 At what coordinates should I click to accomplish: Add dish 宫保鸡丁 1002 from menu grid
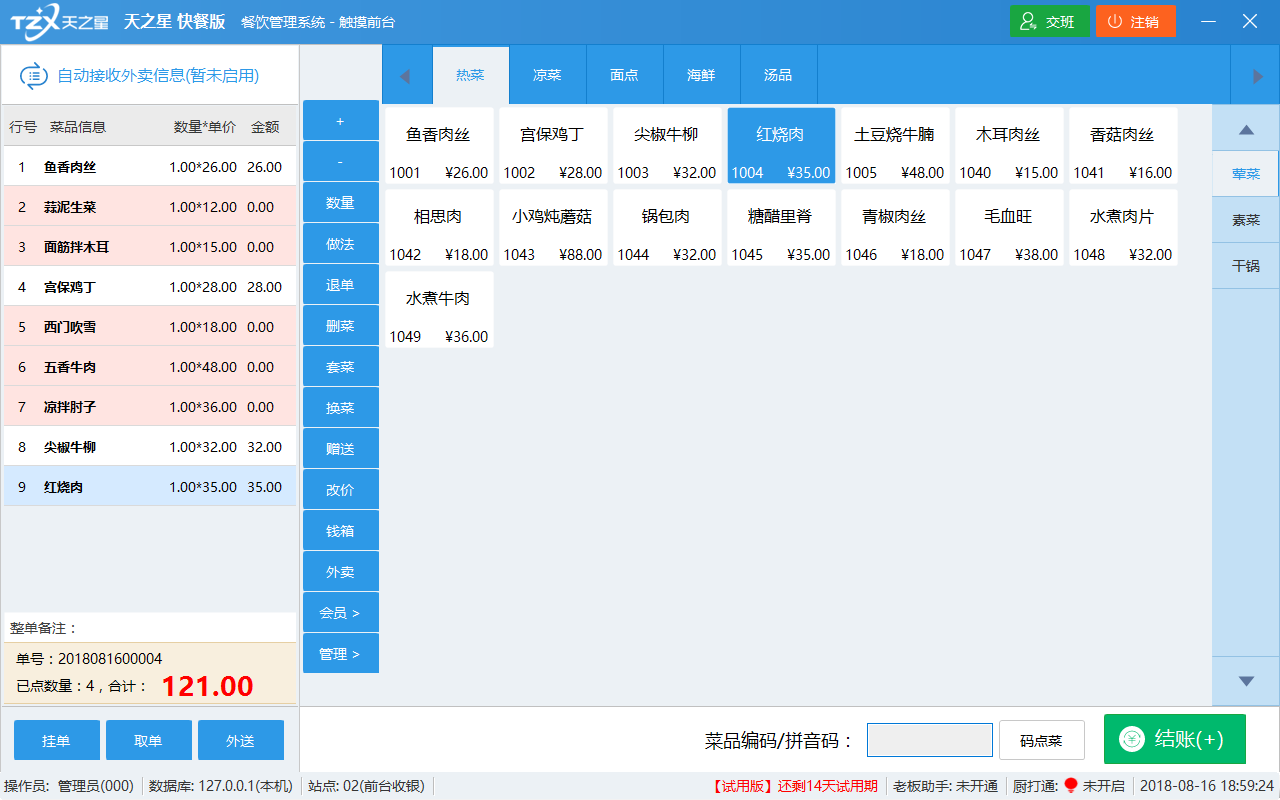(553, 146)
